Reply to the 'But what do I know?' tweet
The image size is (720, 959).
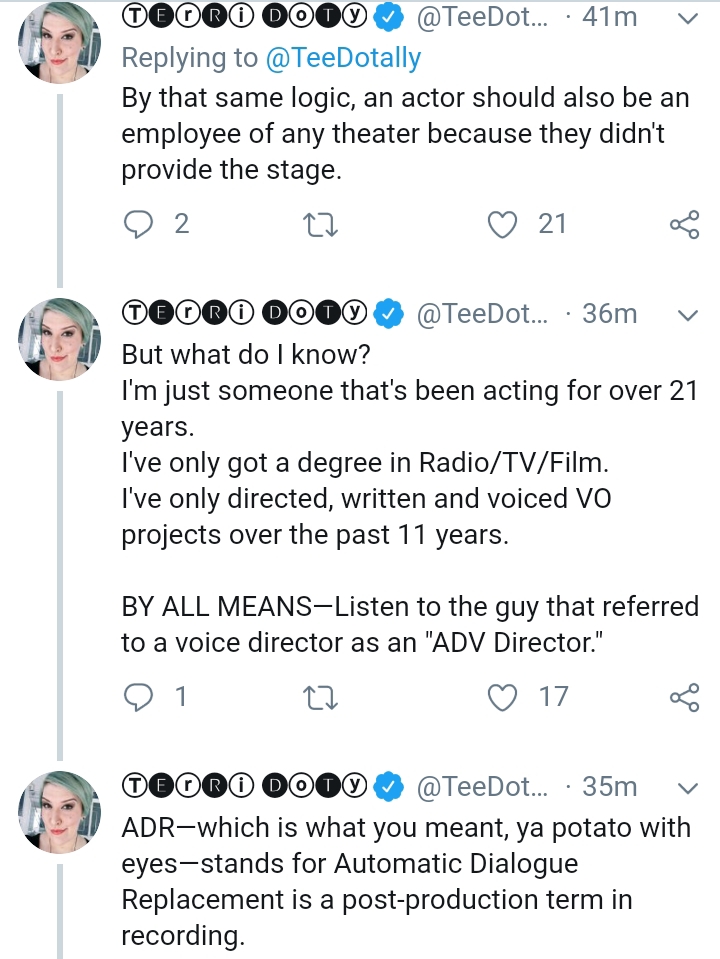pyautogui.click(x=137, y=696)
